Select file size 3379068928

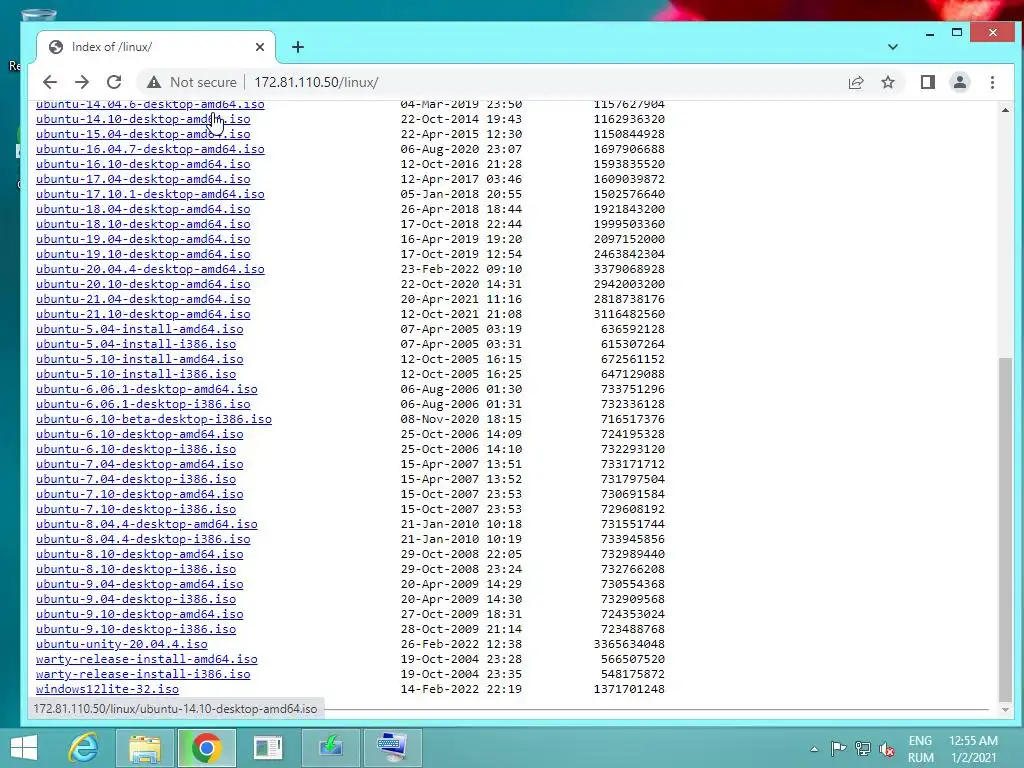629,269
